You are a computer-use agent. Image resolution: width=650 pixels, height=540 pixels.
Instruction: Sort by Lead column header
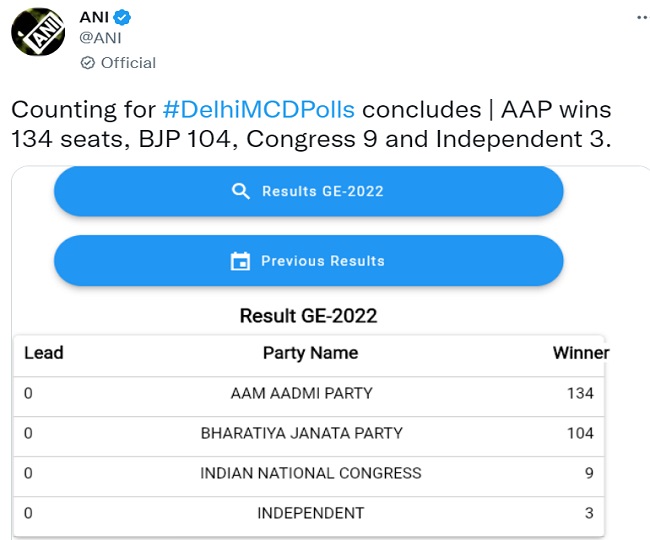click(x=44, y=353)
